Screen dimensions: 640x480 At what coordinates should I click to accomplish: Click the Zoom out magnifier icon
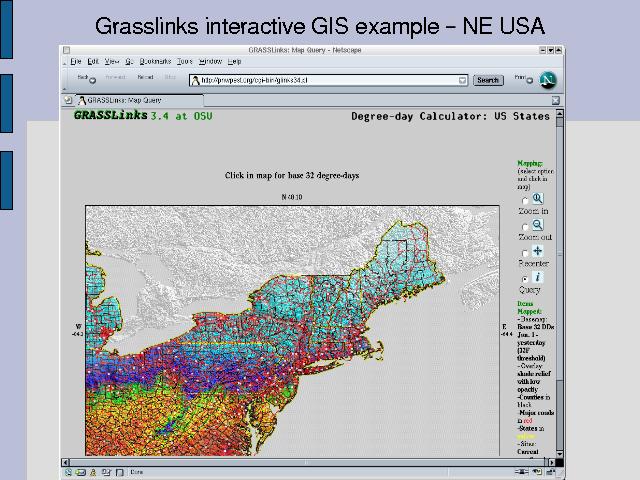tap(537, 226)
